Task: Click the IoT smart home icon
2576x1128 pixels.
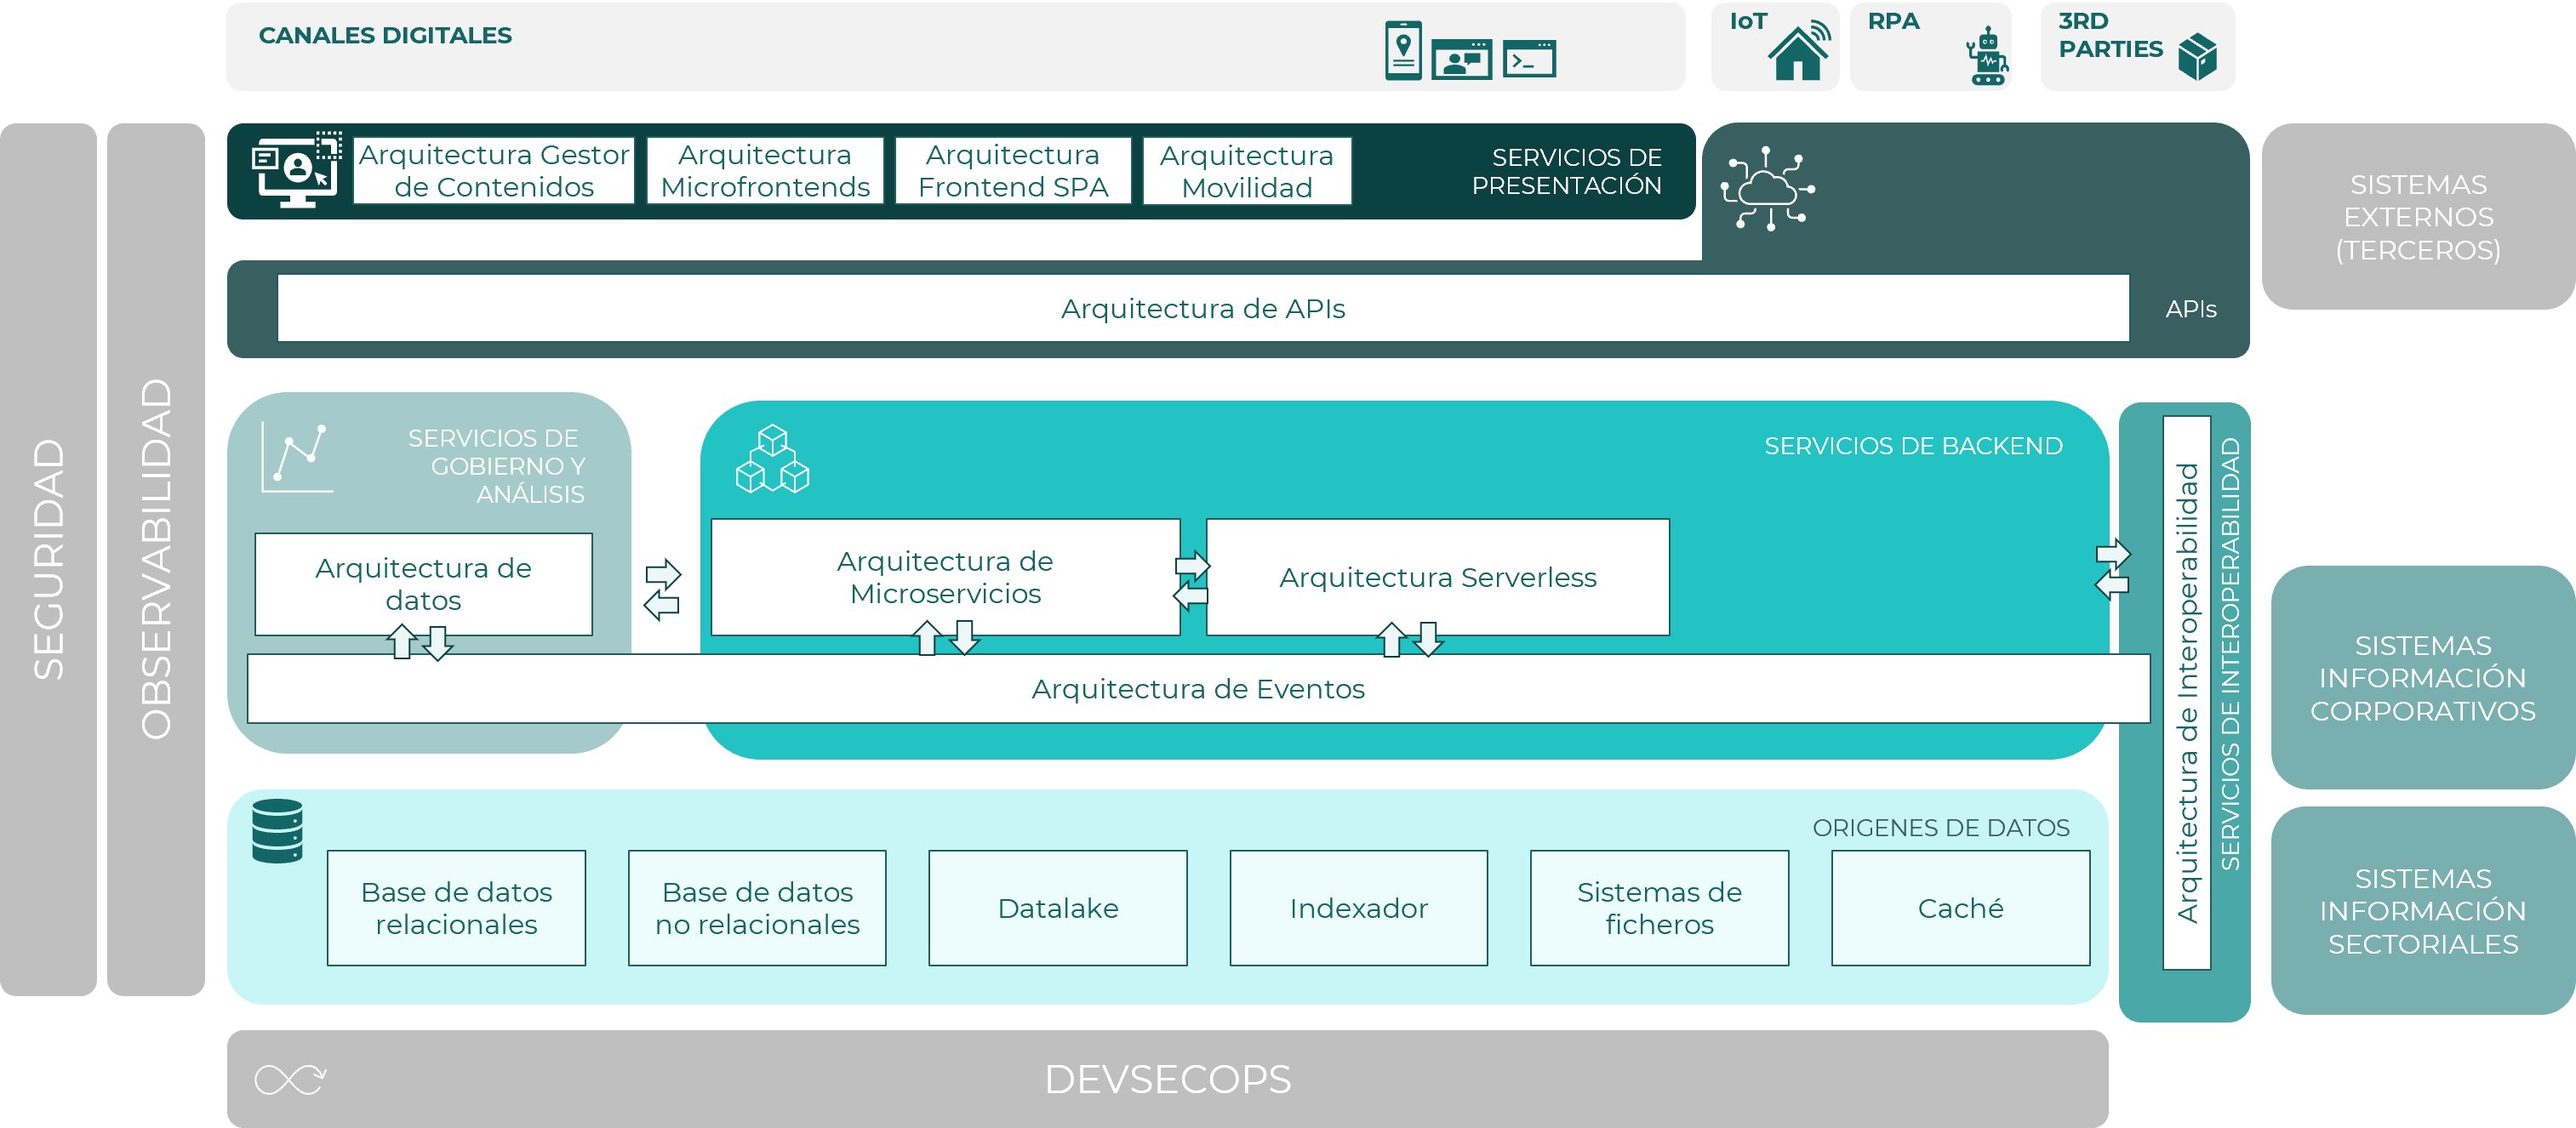Action: (1799, 50)
